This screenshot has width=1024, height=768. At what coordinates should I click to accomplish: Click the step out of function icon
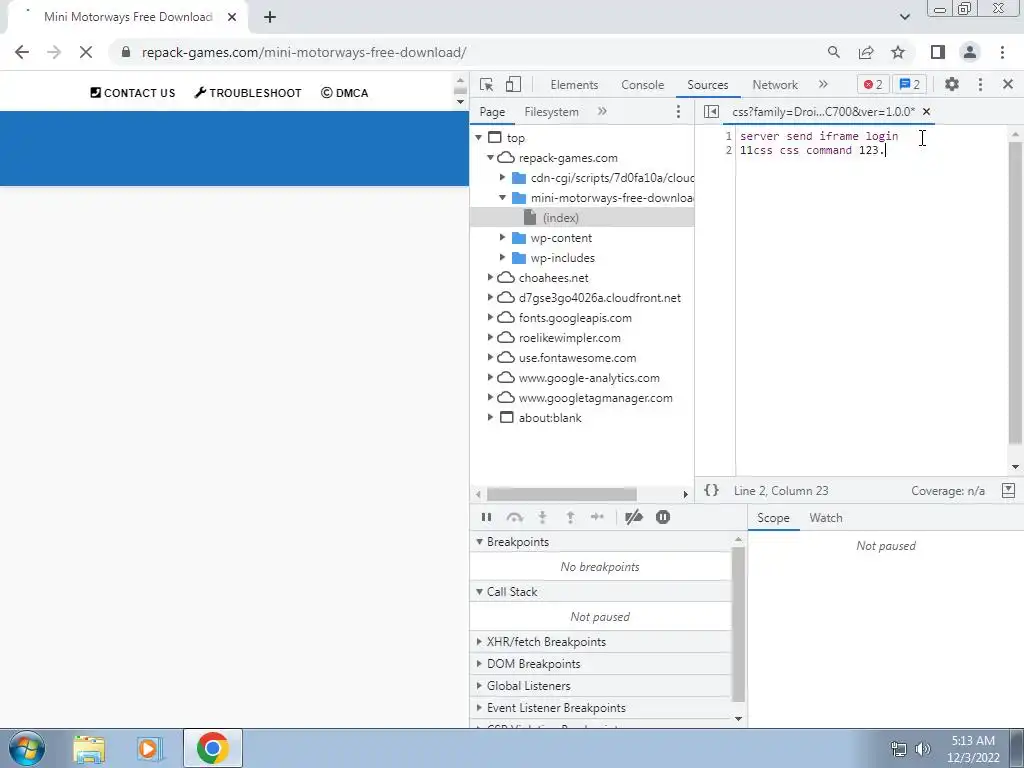[x=570, y=517]
